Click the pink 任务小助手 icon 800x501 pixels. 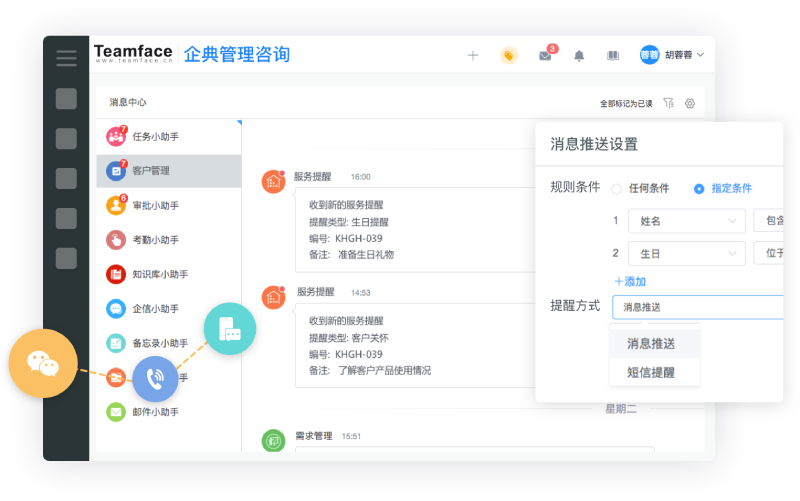click(x=116, y=137)
